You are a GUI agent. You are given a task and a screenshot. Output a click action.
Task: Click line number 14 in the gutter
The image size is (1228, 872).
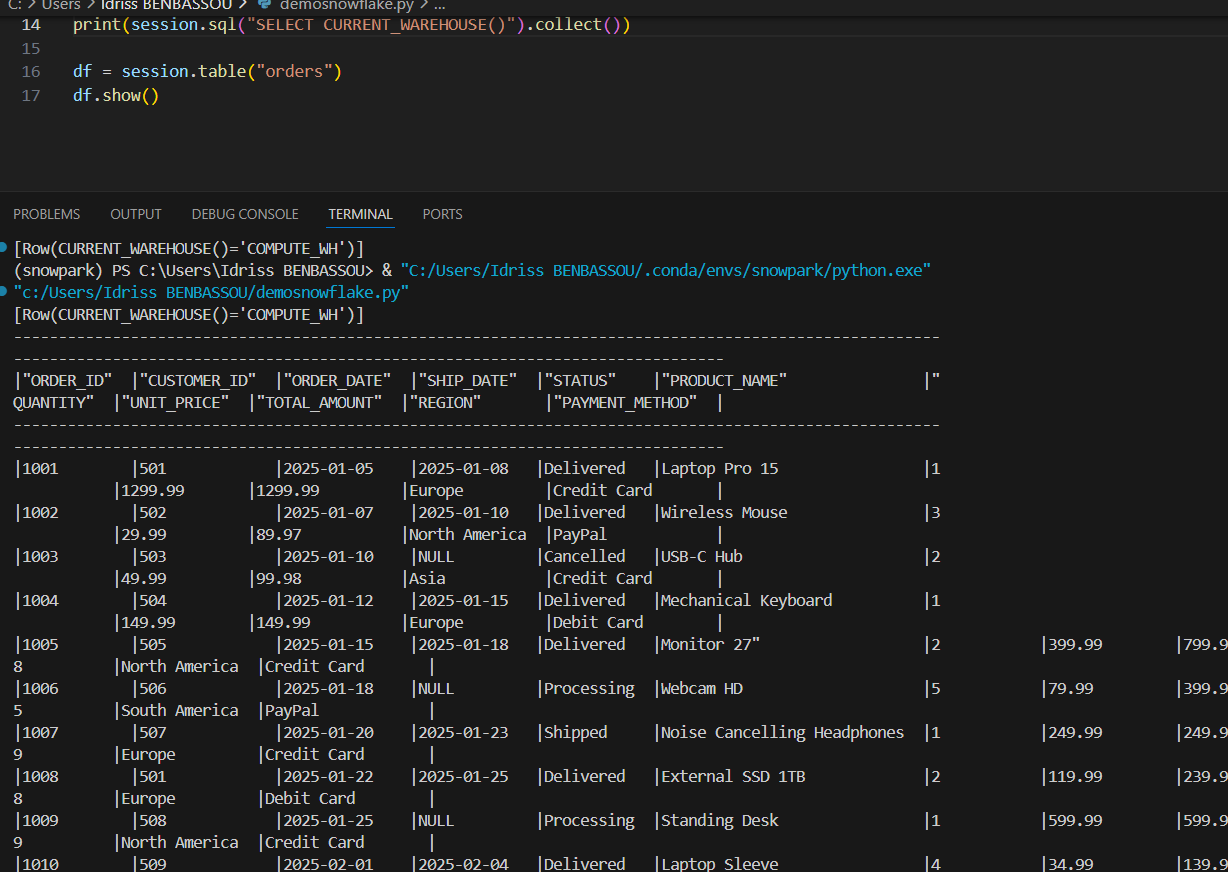(x=31, y=24)
